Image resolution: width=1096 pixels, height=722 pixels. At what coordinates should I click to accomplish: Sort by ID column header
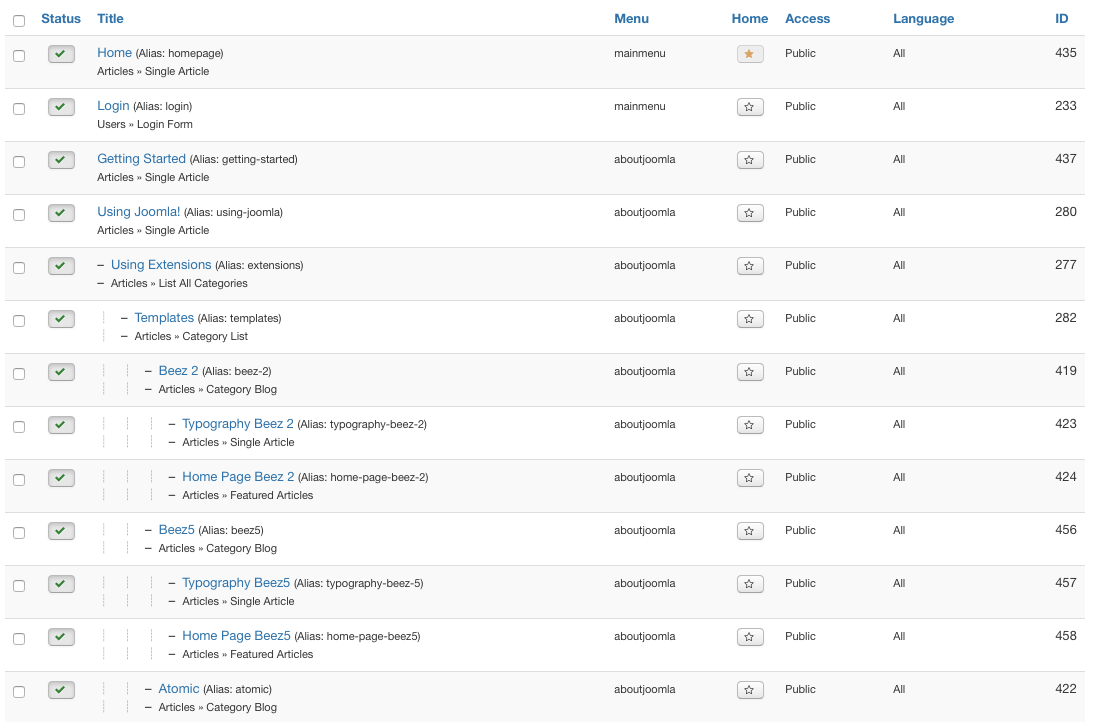(x=1061, y=19)
